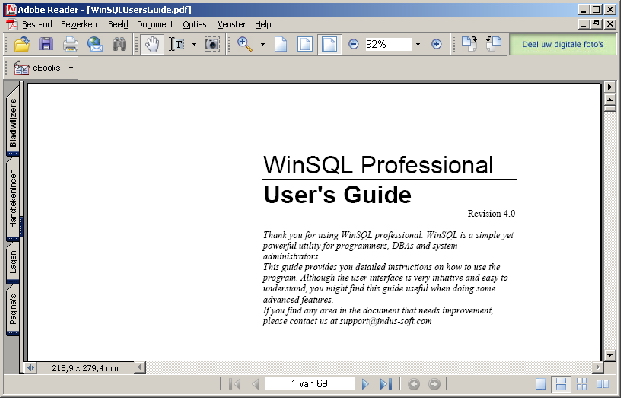Select the Snapshot camera tool

[212, 44]
